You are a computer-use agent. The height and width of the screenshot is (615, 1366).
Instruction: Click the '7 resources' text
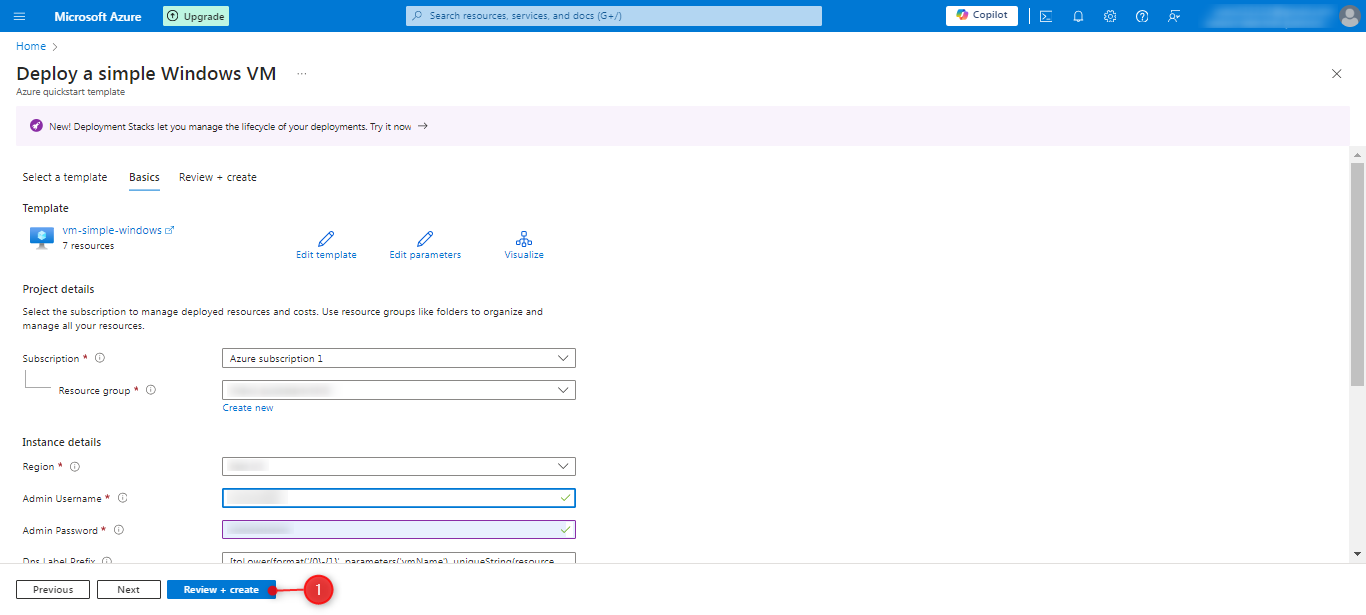pyautogui.click(x=88, y=246)
